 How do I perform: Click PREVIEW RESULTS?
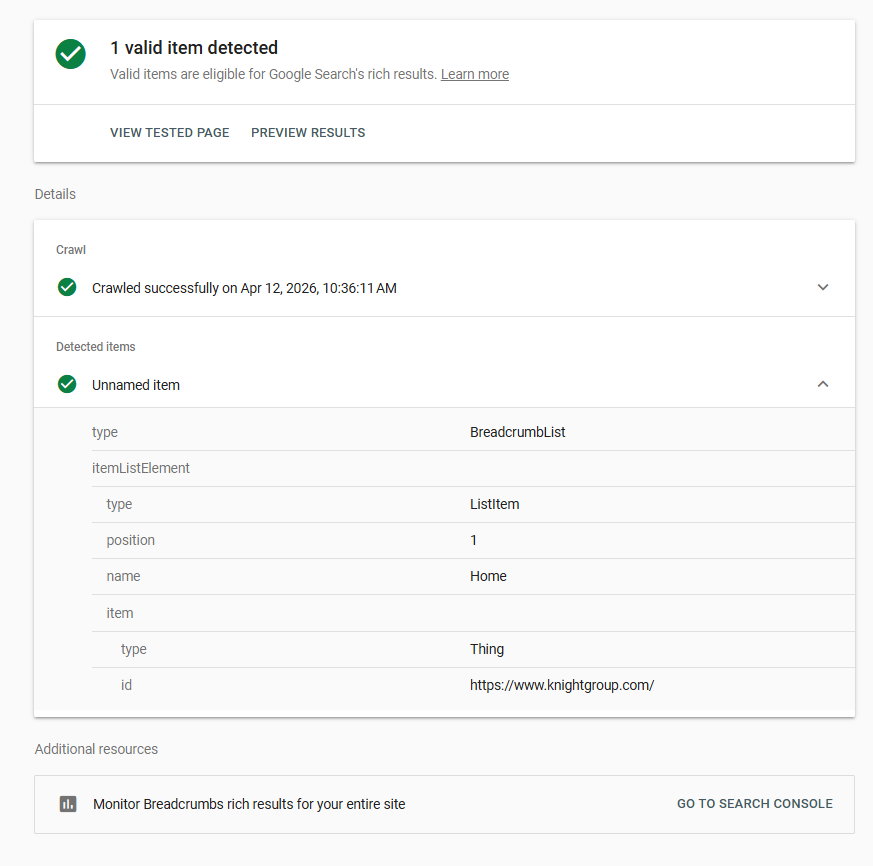308,132
